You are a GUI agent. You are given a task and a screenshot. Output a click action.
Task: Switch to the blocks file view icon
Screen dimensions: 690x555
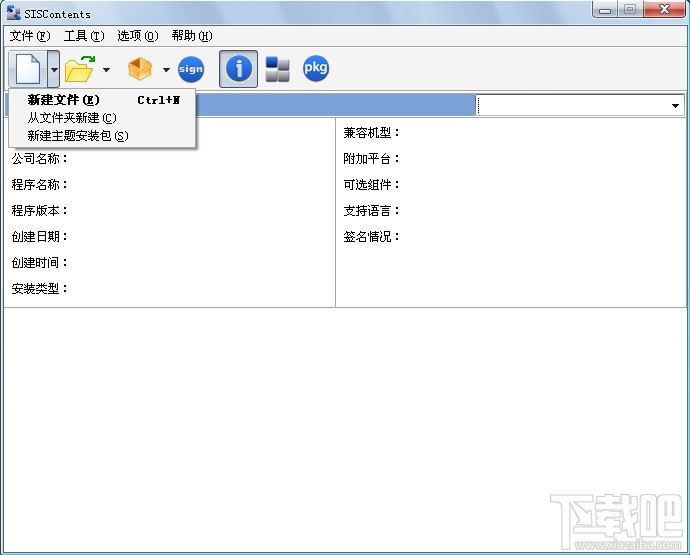click(x=277, y=69)
